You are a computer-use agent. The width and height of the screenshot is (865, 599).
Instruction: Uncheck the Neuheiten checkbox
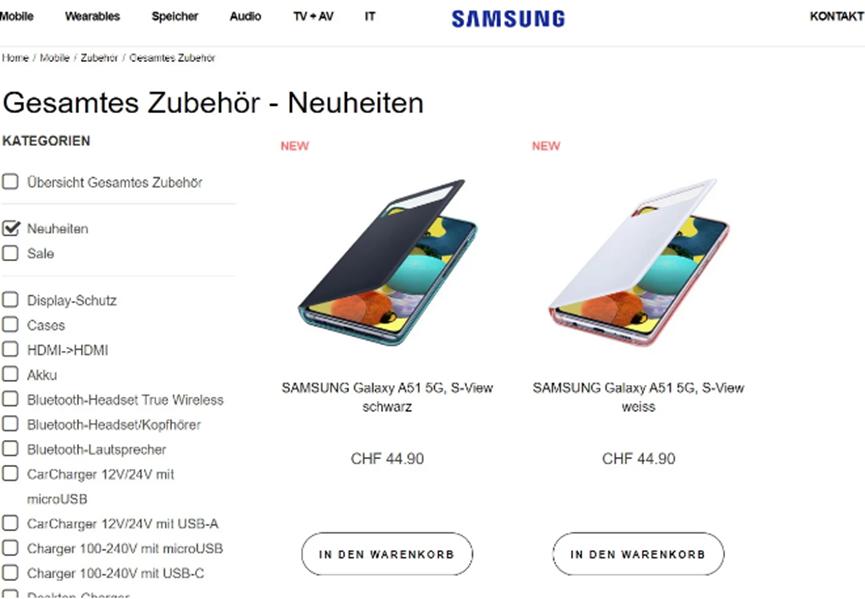(x=11, y=228)
